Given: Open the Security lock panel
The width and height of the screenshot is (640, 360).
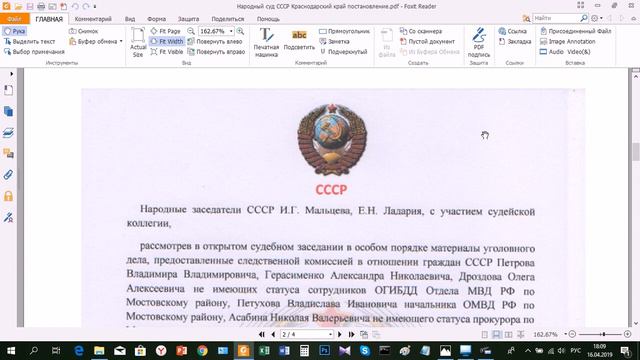Looking at the screenshot, I should coord(8,196).
